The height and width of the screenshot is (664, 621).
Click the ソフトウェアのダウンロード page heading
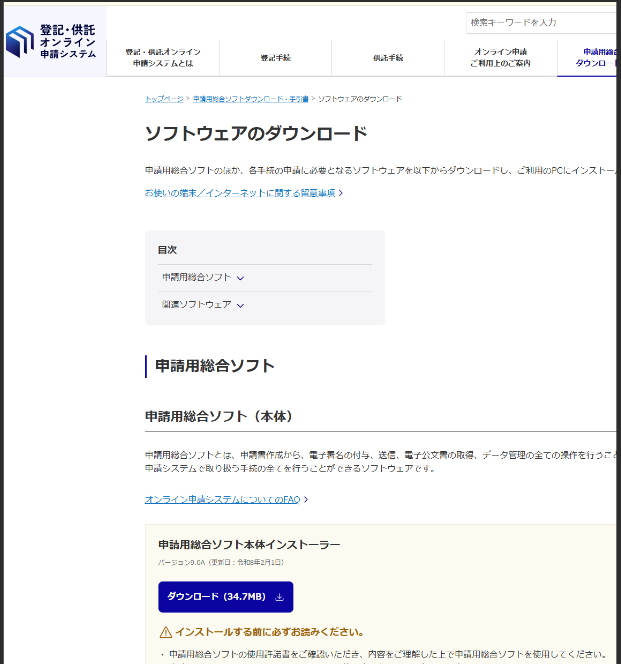[256, 134]
